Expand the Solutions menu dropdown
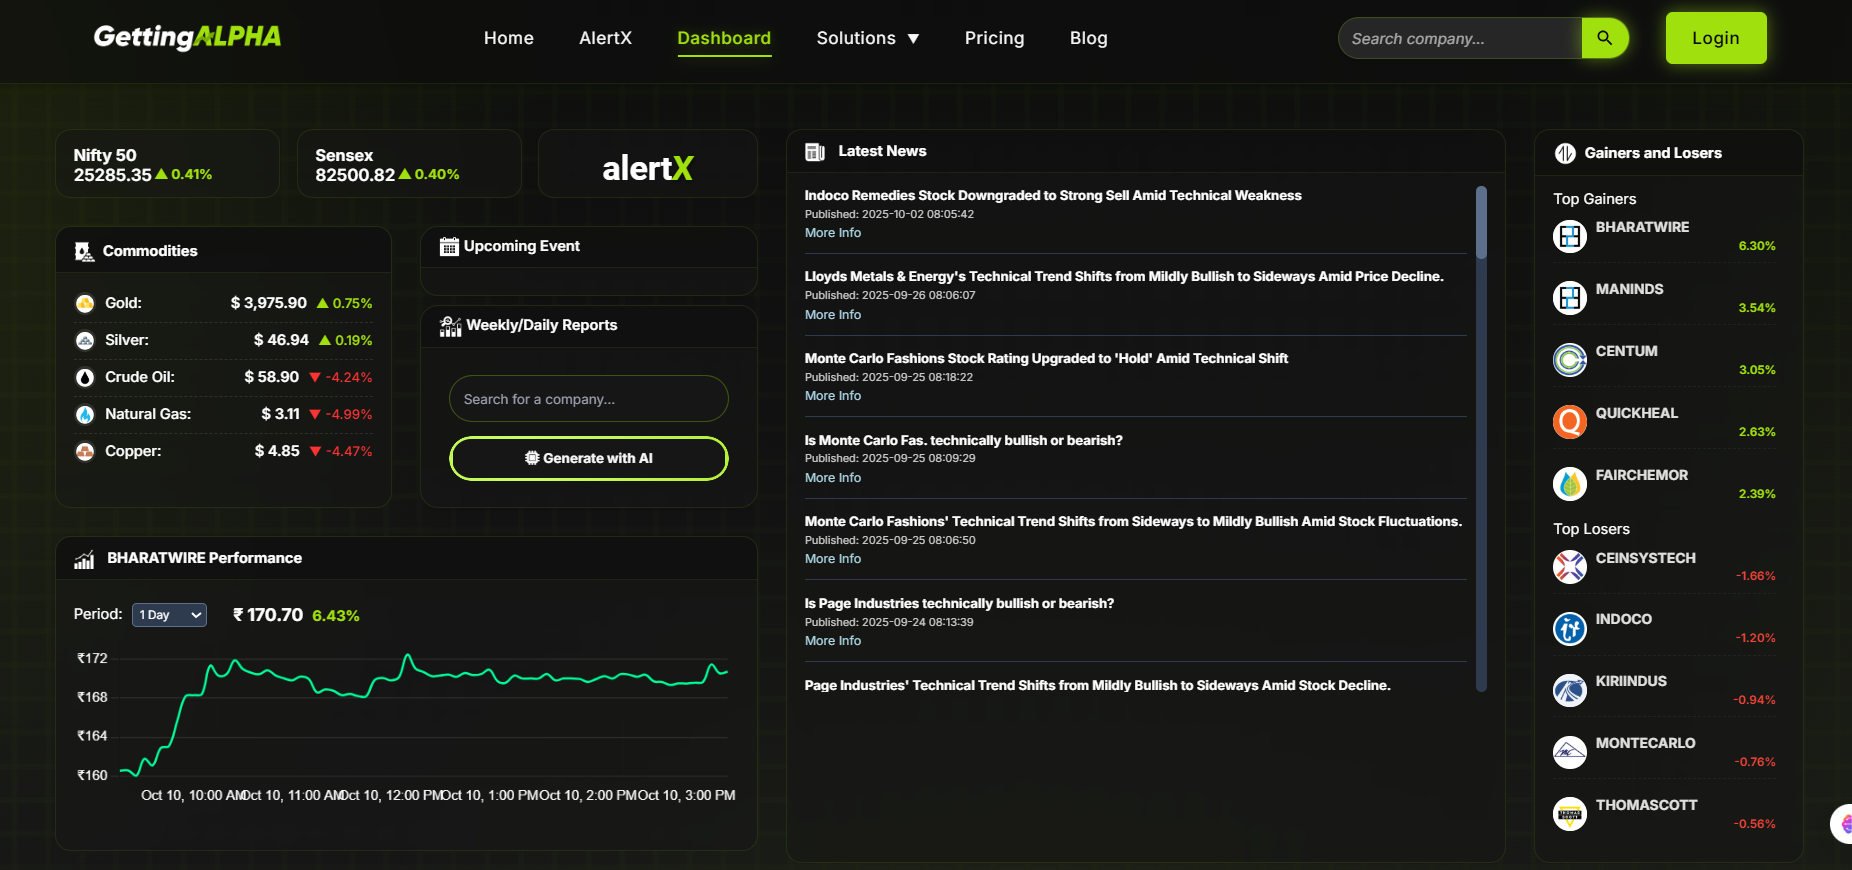 point(868,38)
